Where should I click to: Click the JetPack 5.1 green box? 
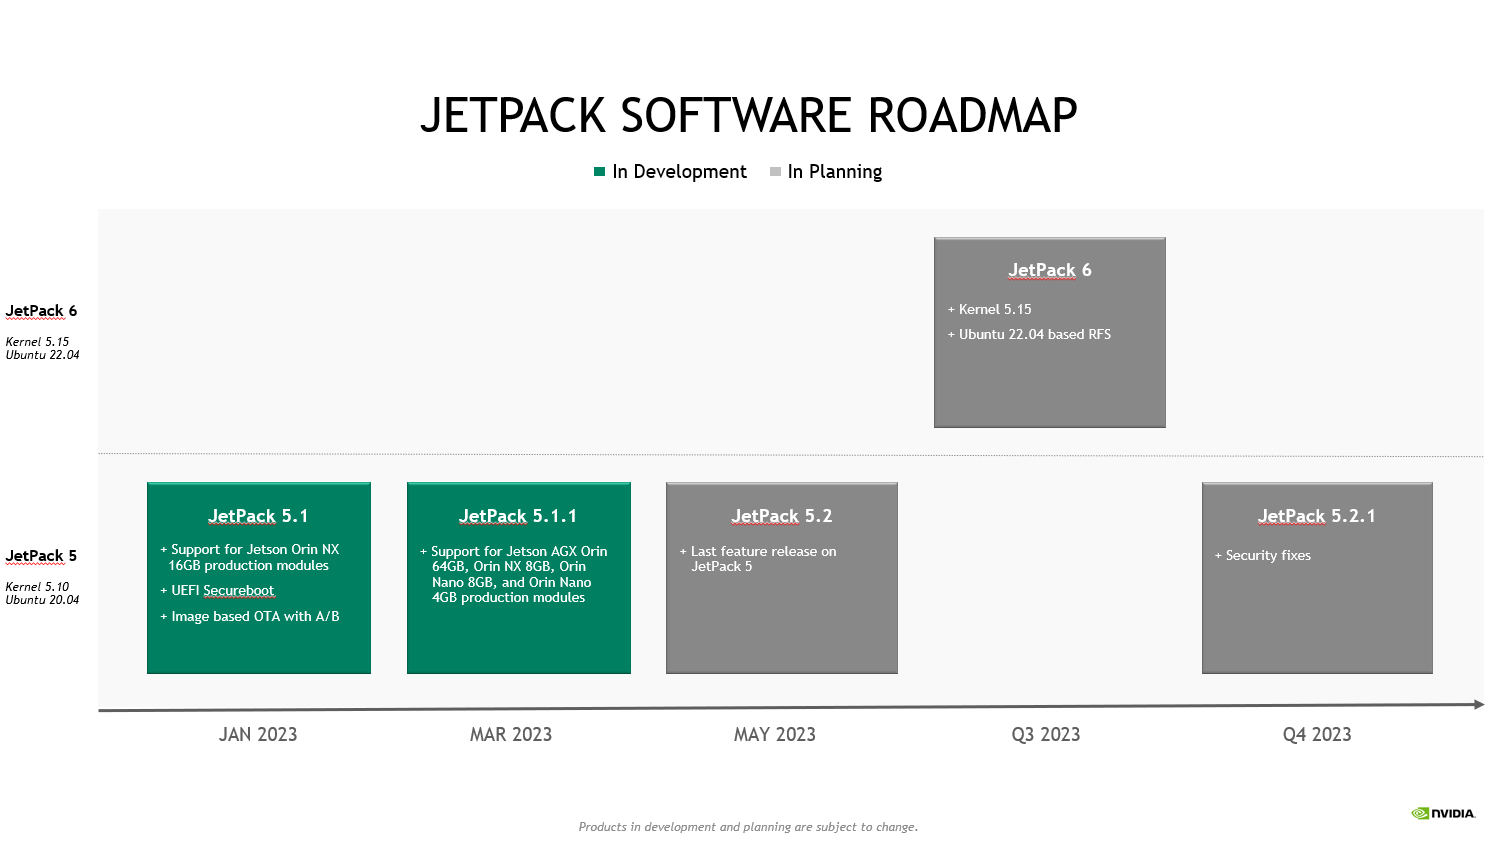(x=259, y=578)
